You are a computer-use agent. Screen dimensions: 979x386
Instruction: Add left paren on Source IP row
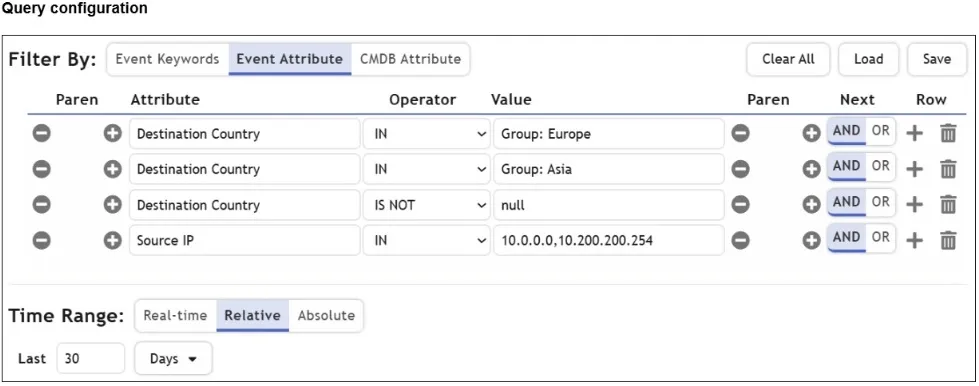[x=112, y=240]
